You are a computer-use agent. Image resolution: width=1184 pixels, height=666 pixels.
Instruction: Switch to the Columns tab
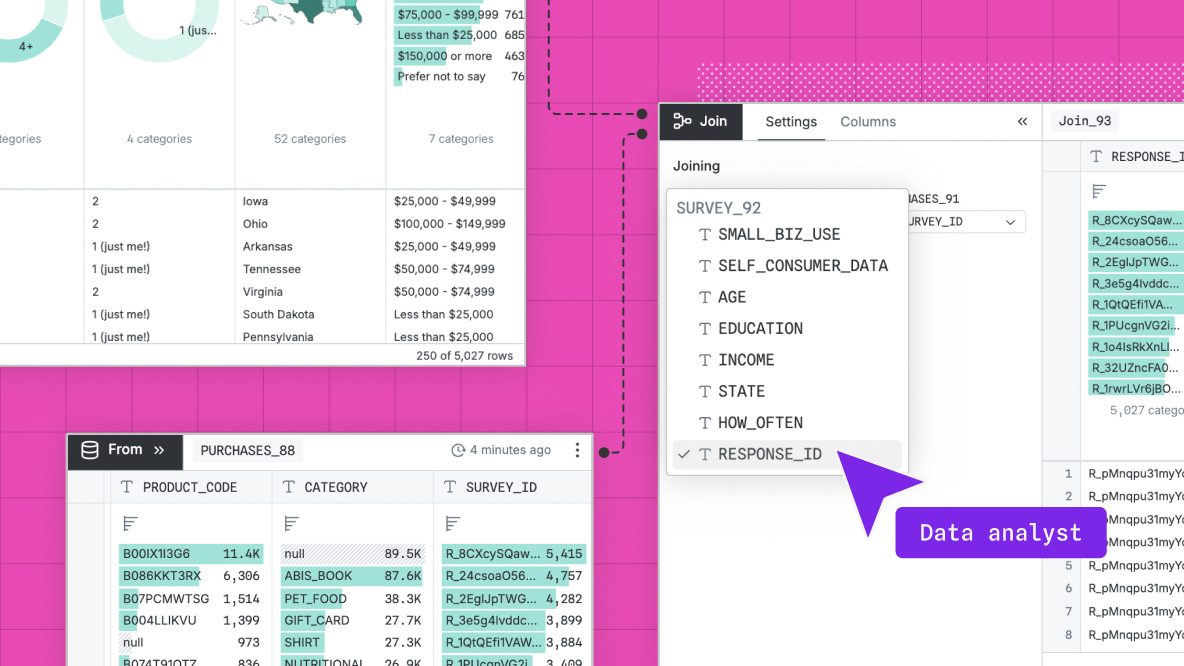867,121
